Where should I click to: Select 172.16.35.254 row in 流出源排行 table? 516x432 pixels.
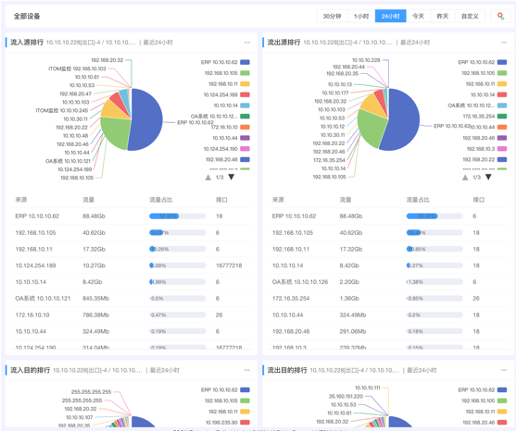[388, 298]
